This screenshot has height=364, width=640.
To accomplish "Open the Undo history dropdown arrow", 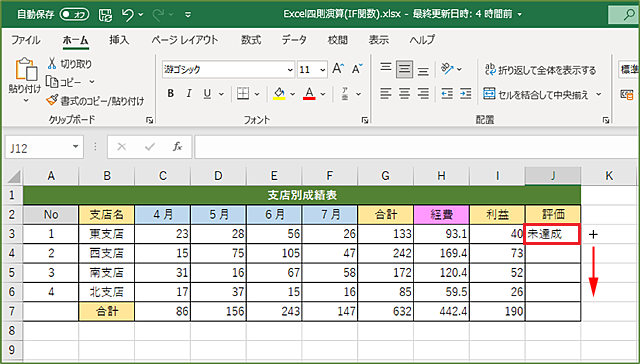I will [141, 15].
